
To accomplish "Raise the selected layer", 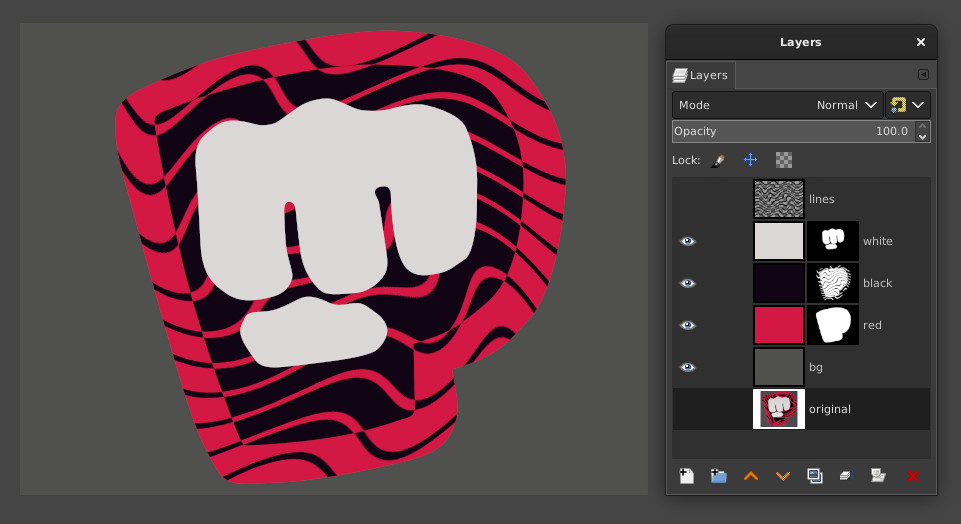I will coord(751,476).
